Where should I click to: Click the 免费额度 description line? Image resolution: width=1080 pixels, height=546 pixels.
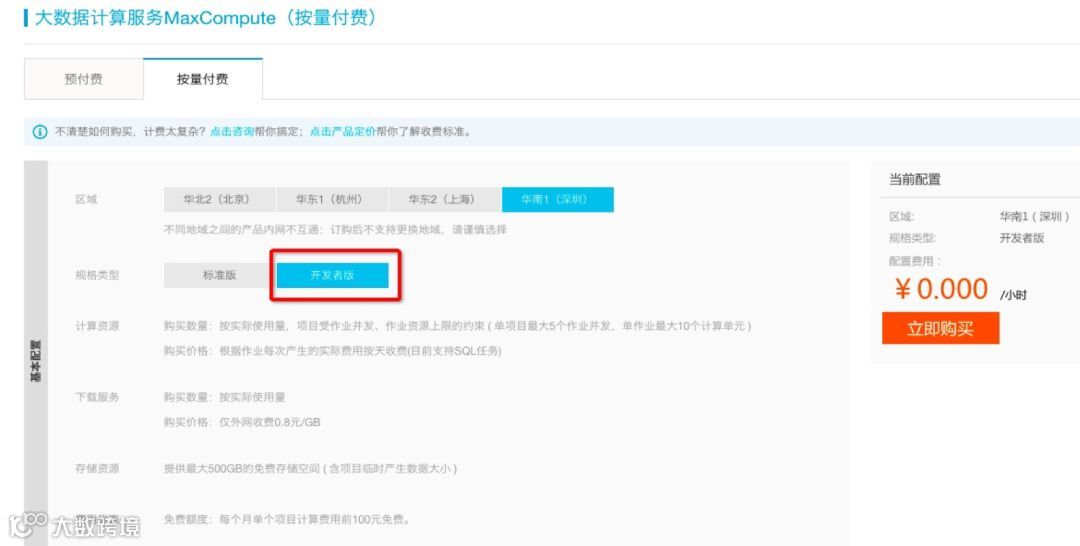(x=287, y=519)
